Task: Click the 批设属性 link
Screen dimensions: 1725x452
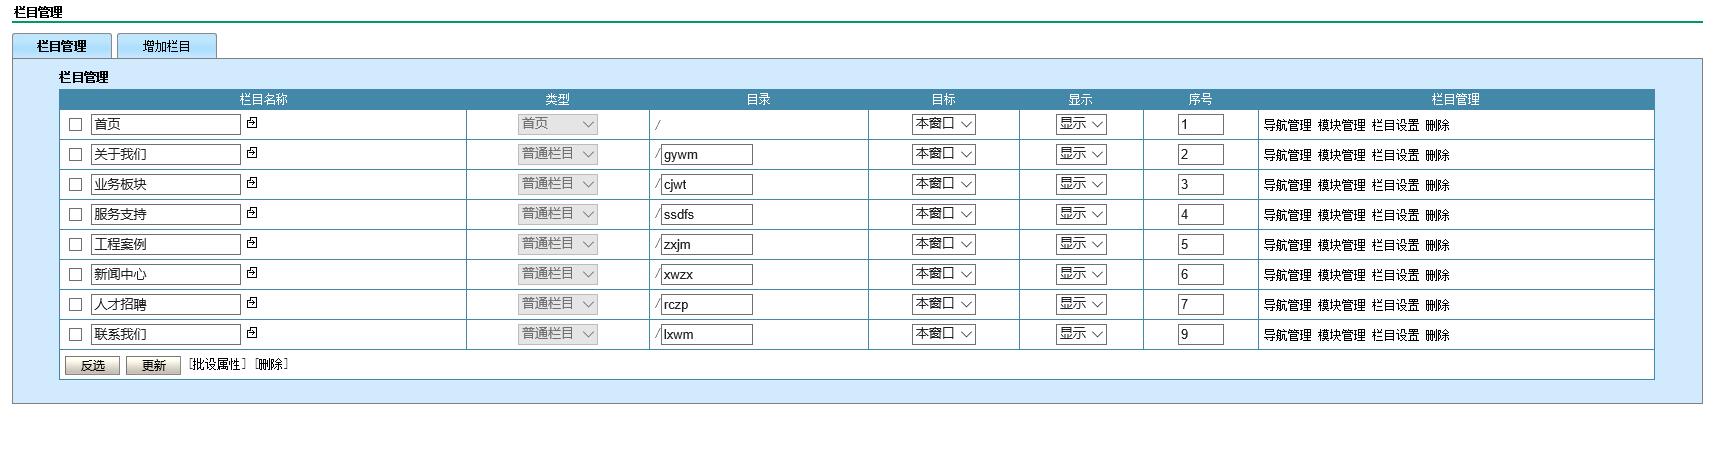Action: [x=217, y=364]
